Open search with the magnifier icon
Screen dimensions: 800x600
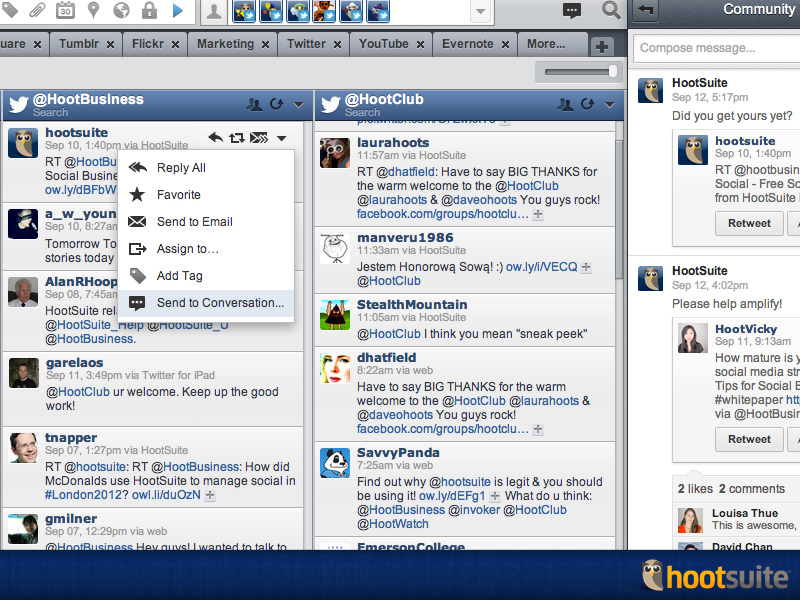[611, 11]
